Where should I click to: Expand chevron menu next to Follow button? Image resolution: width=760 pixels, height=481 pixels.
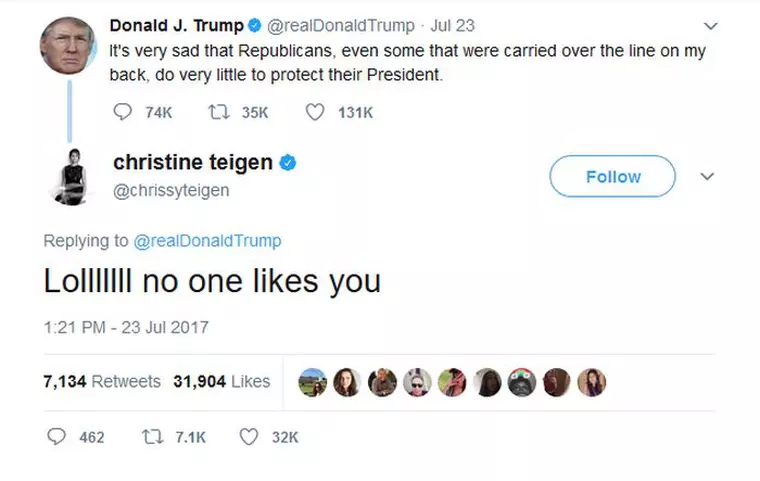(707, 177)
